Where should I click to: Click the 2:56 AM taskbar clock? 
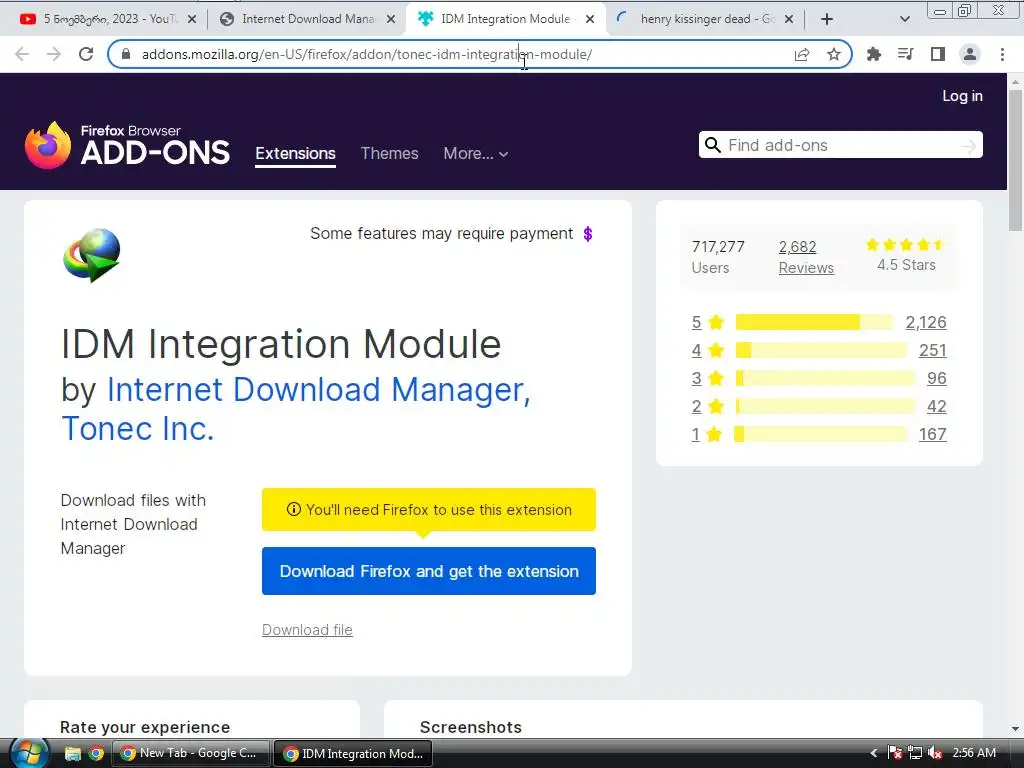click(x=974, y=753)
